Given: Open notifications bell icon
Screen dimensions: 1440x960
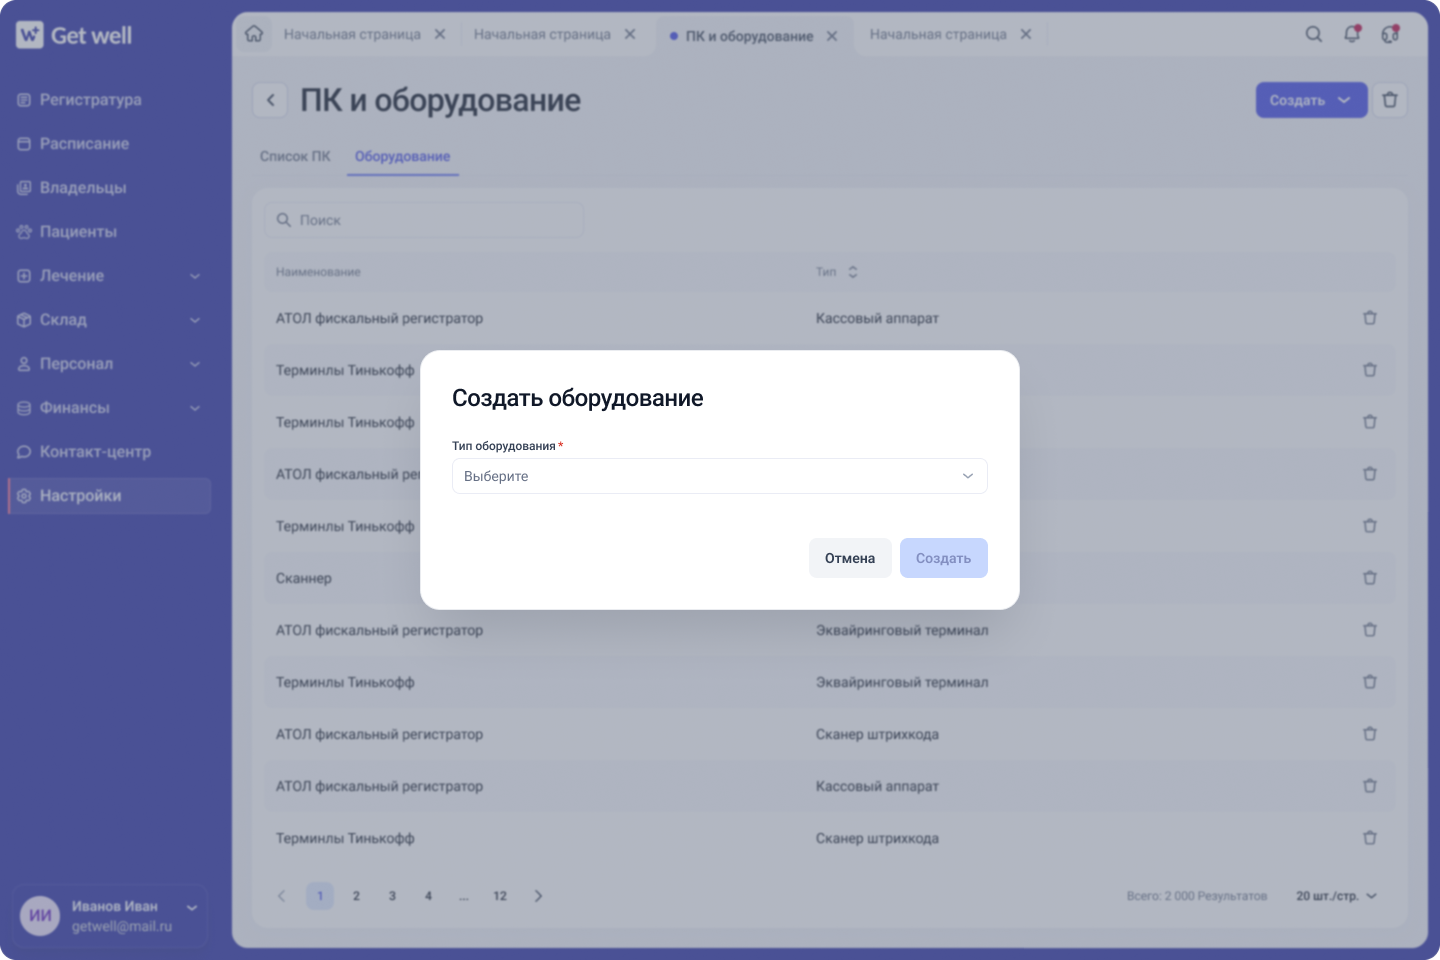Looking at the screenshot, I should point(1352,34).
